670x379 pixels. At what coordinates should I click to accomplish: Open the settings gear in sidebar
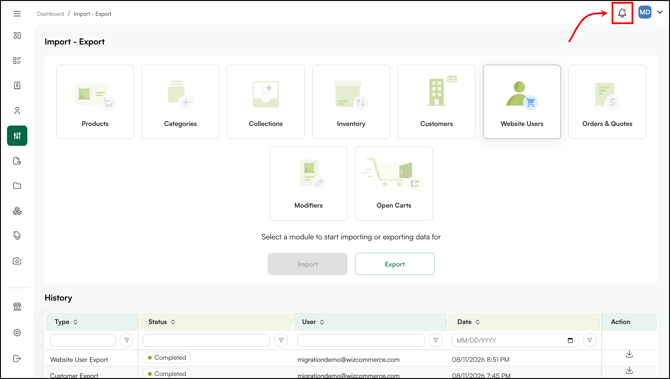click(x=17, y=332)
